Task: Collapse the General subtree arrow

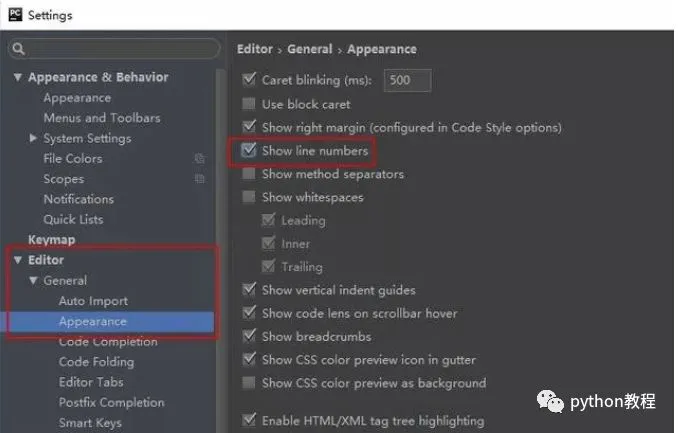Action: tap(33, 280)
